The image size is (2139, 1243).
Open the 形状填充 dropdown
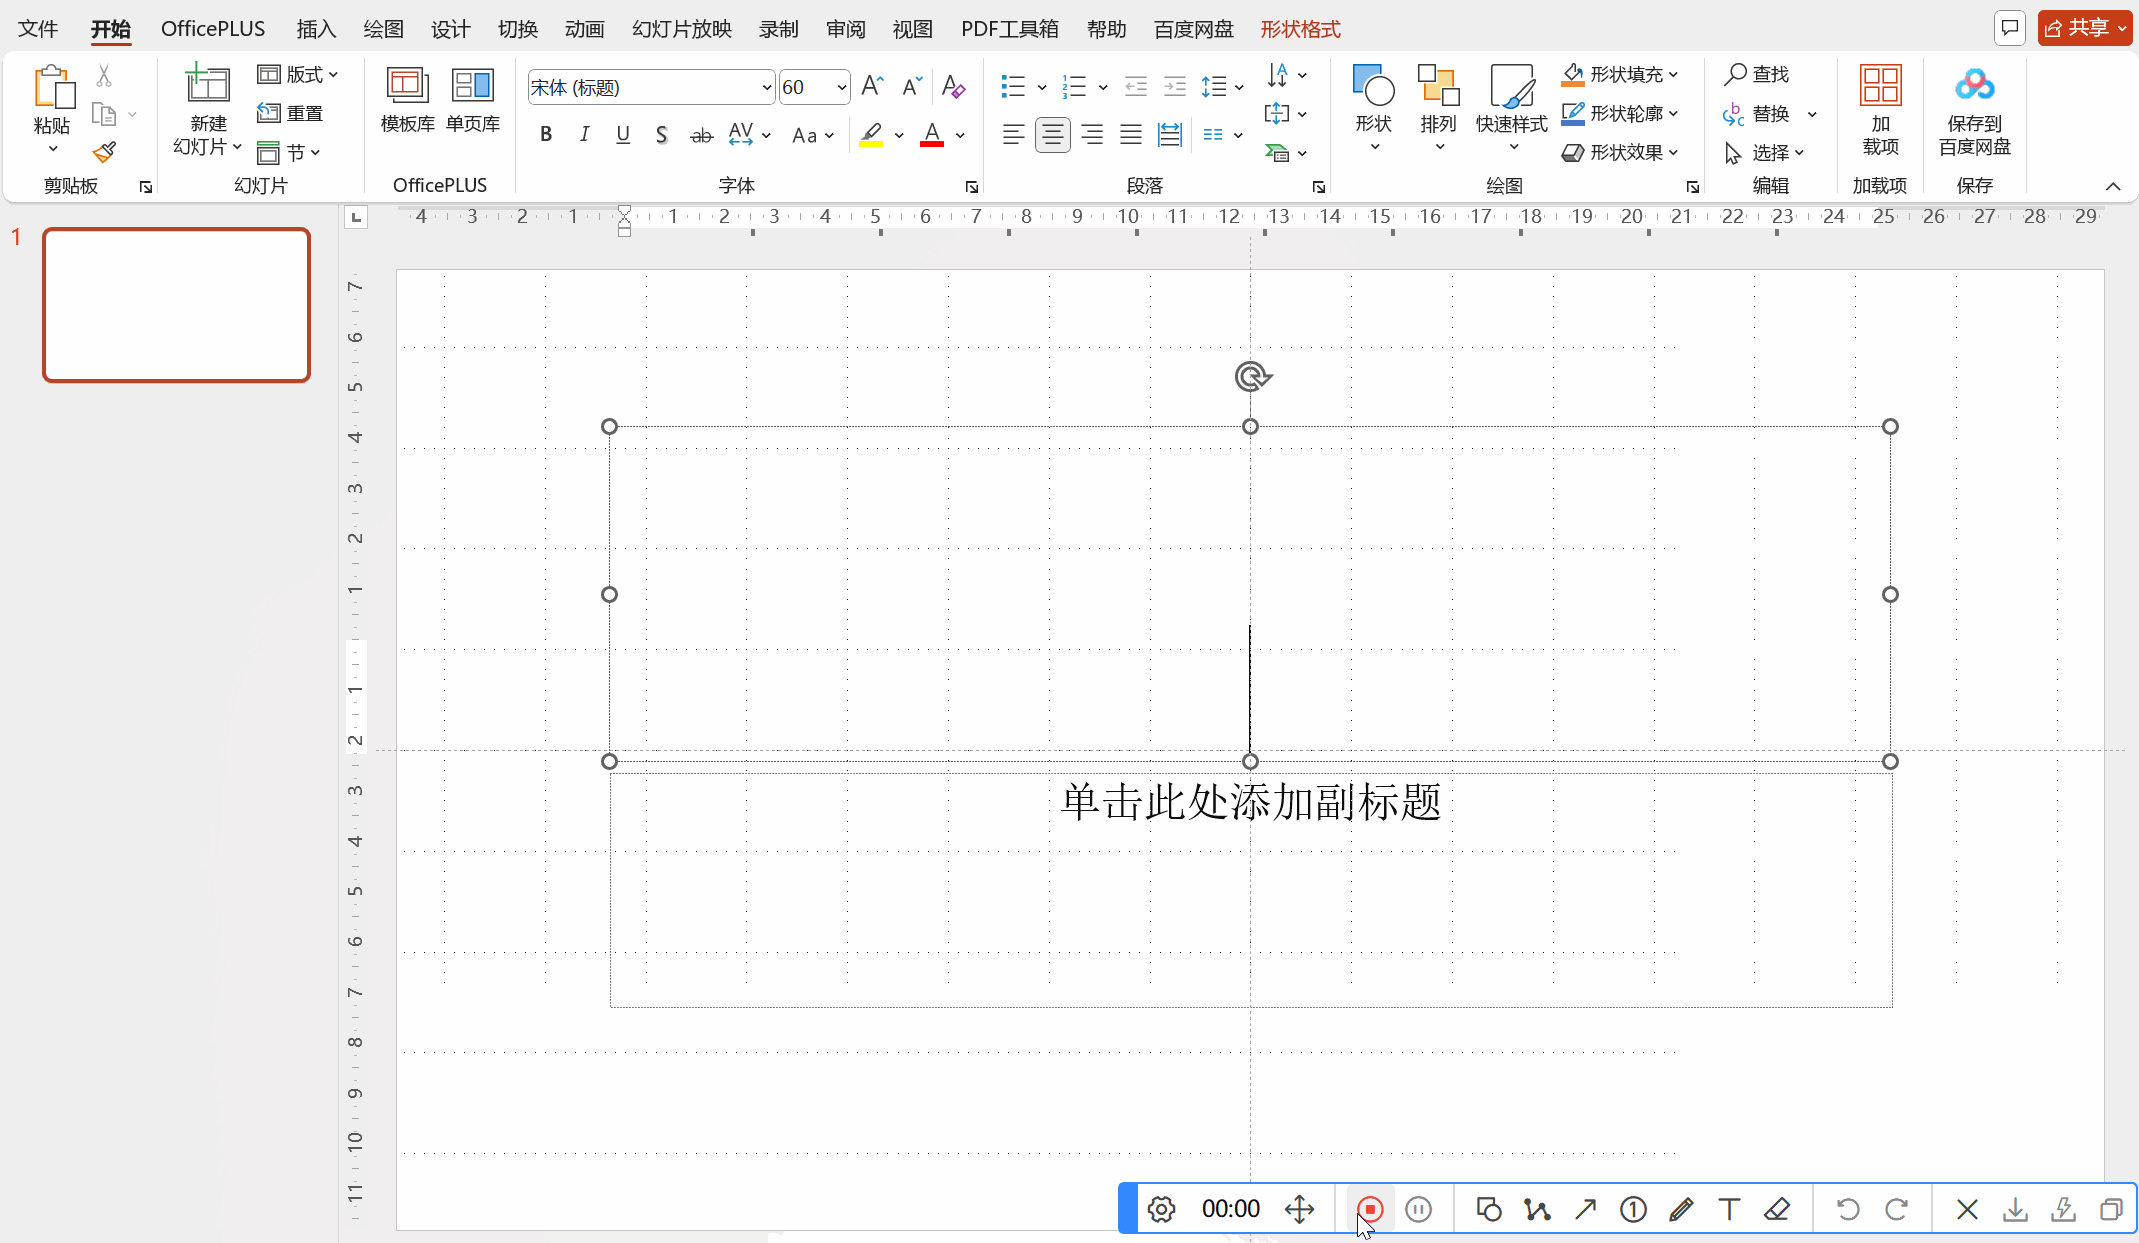pyautogui.click(x=1620, y=74)
